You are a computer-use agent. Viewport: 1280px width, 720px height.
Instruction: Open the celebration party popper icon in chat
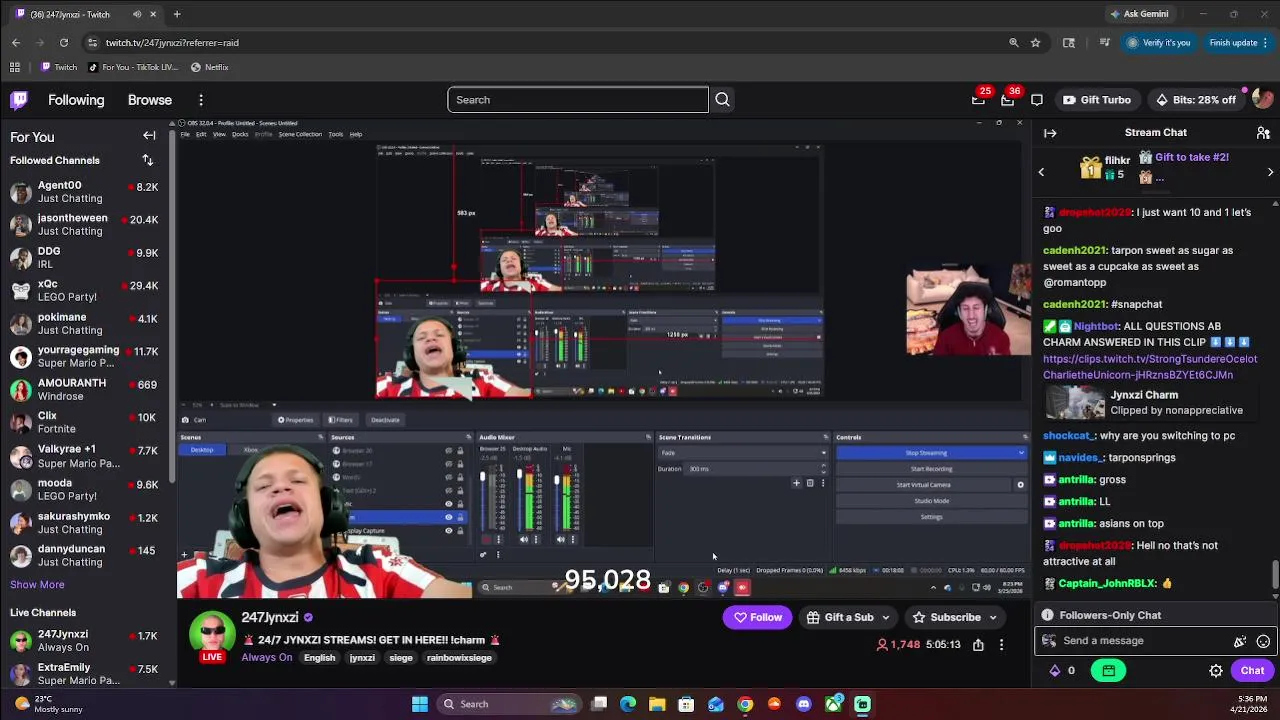(1240, 641)
